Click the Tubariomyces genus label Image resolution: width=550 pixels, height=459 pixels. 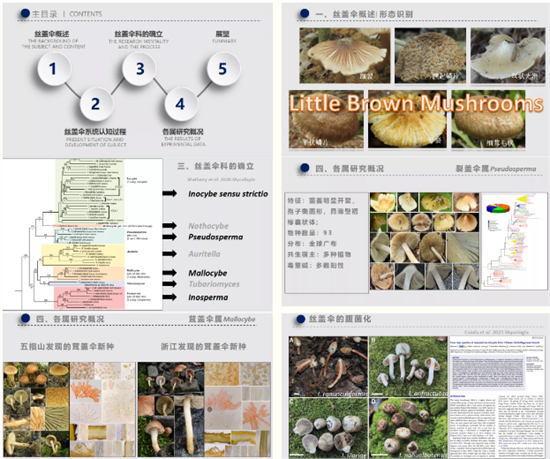pos(214,284)
